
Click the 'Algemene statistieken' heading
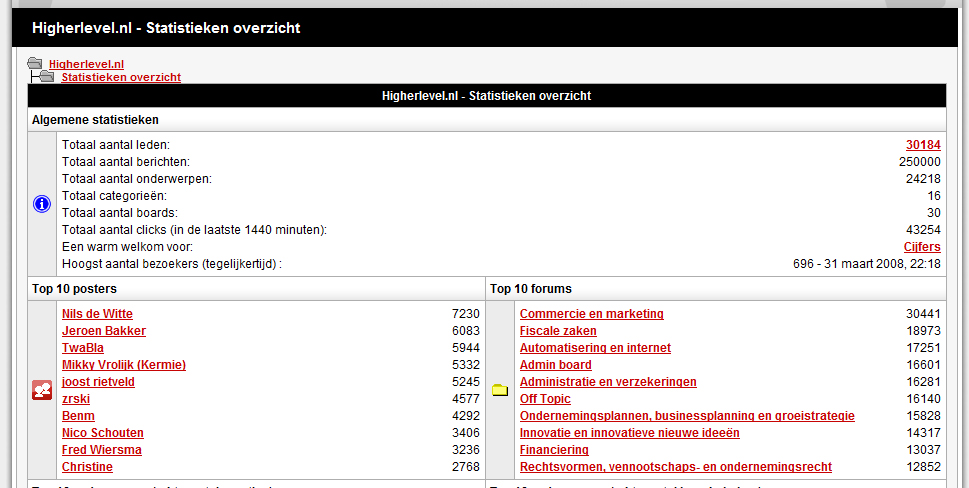tap(95, 120)
